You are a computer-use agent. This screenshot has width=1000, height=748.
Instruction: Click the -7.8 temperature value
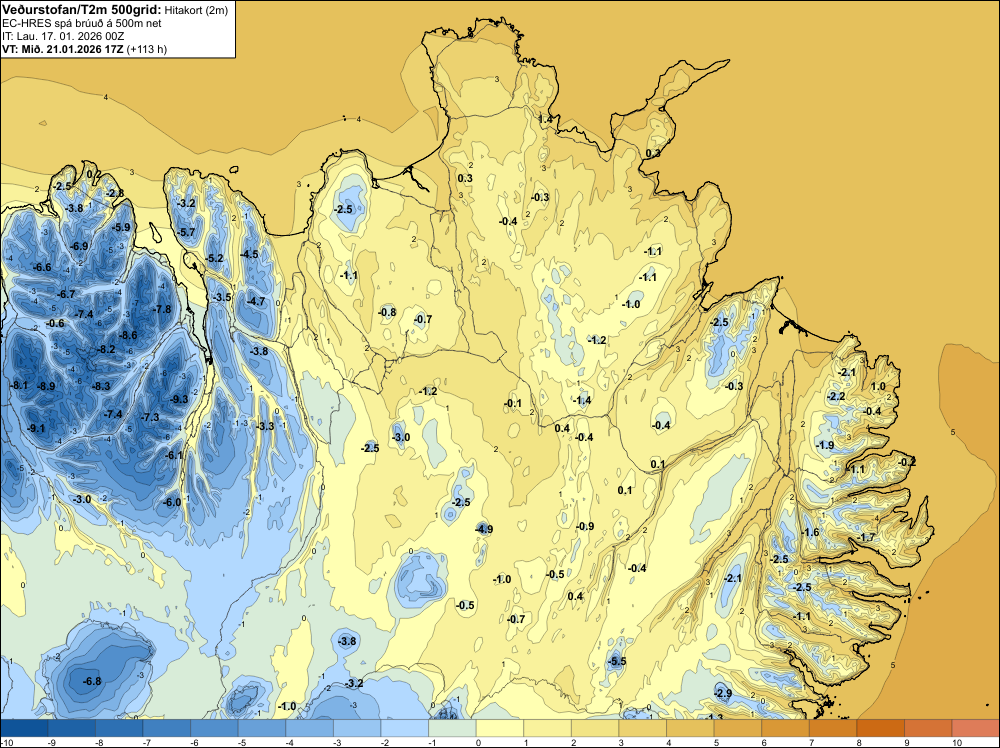(x=163, y=309)
